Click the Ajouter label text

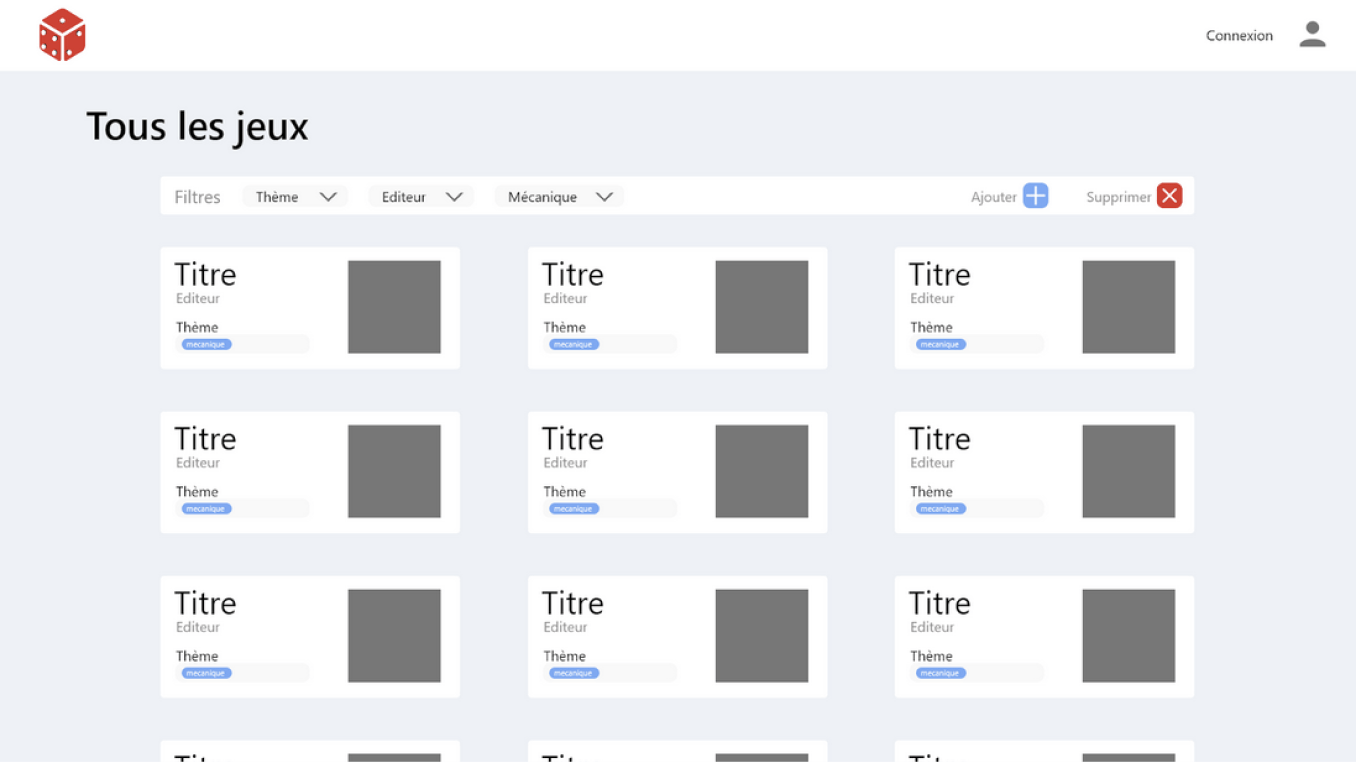click(x=993, y=197)
